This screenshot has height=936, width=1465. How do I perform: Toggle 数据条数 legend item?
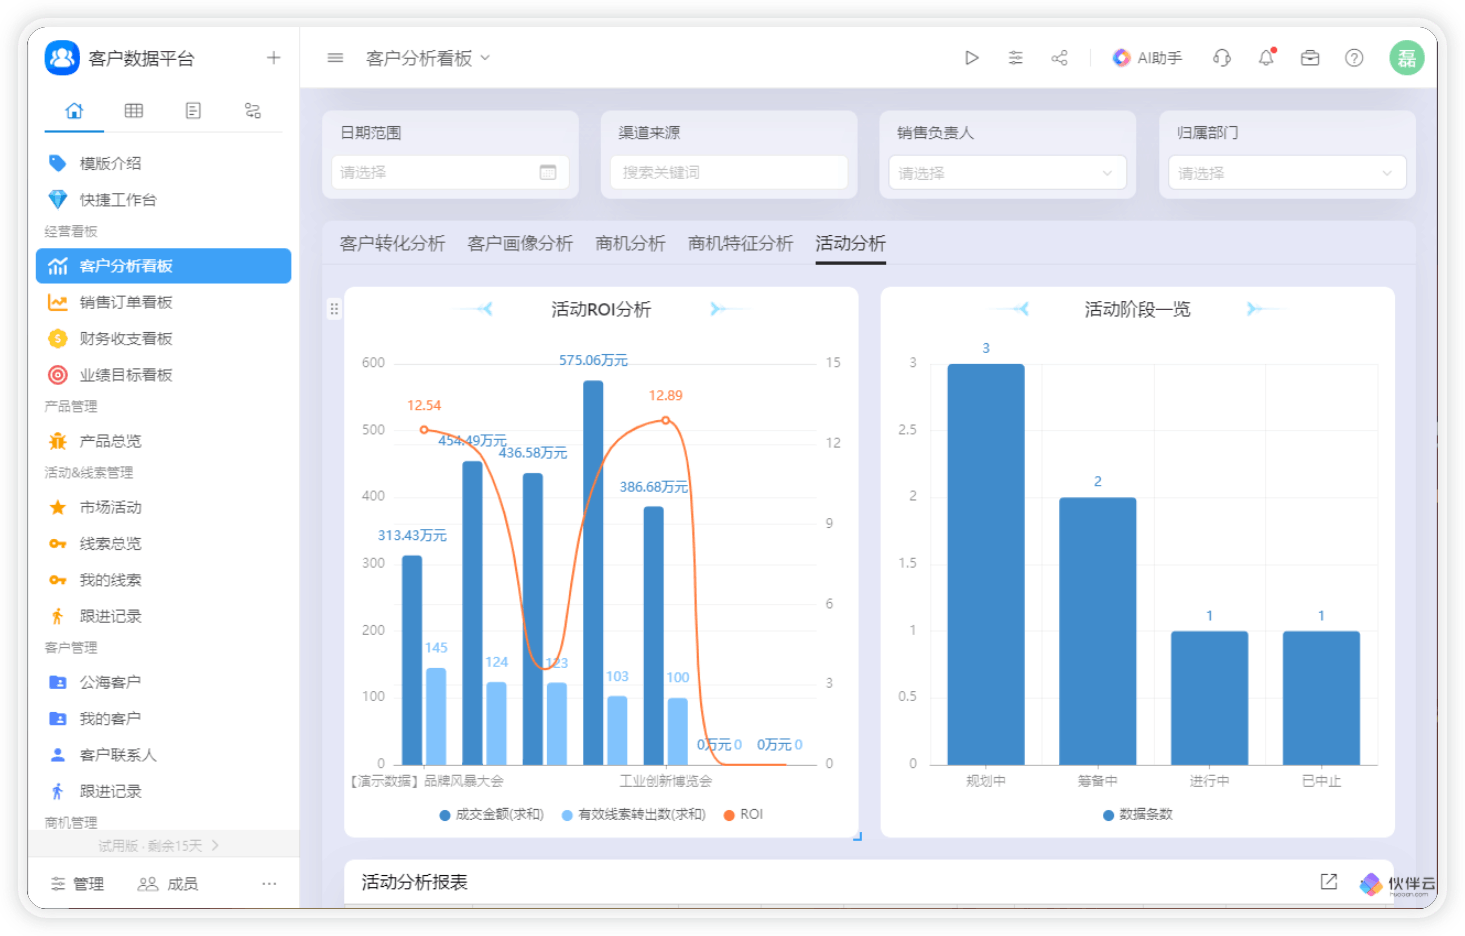point(1137,814)
